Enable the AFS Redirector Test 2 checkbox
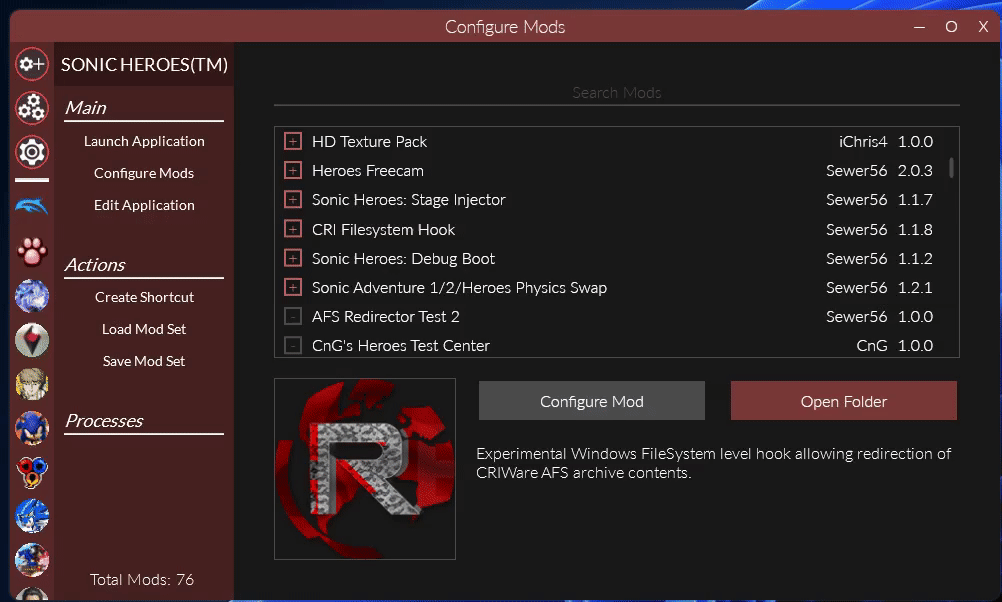The width and height of the screenshot is (1002, 602). pyautogui.click(x=293, y=316)
